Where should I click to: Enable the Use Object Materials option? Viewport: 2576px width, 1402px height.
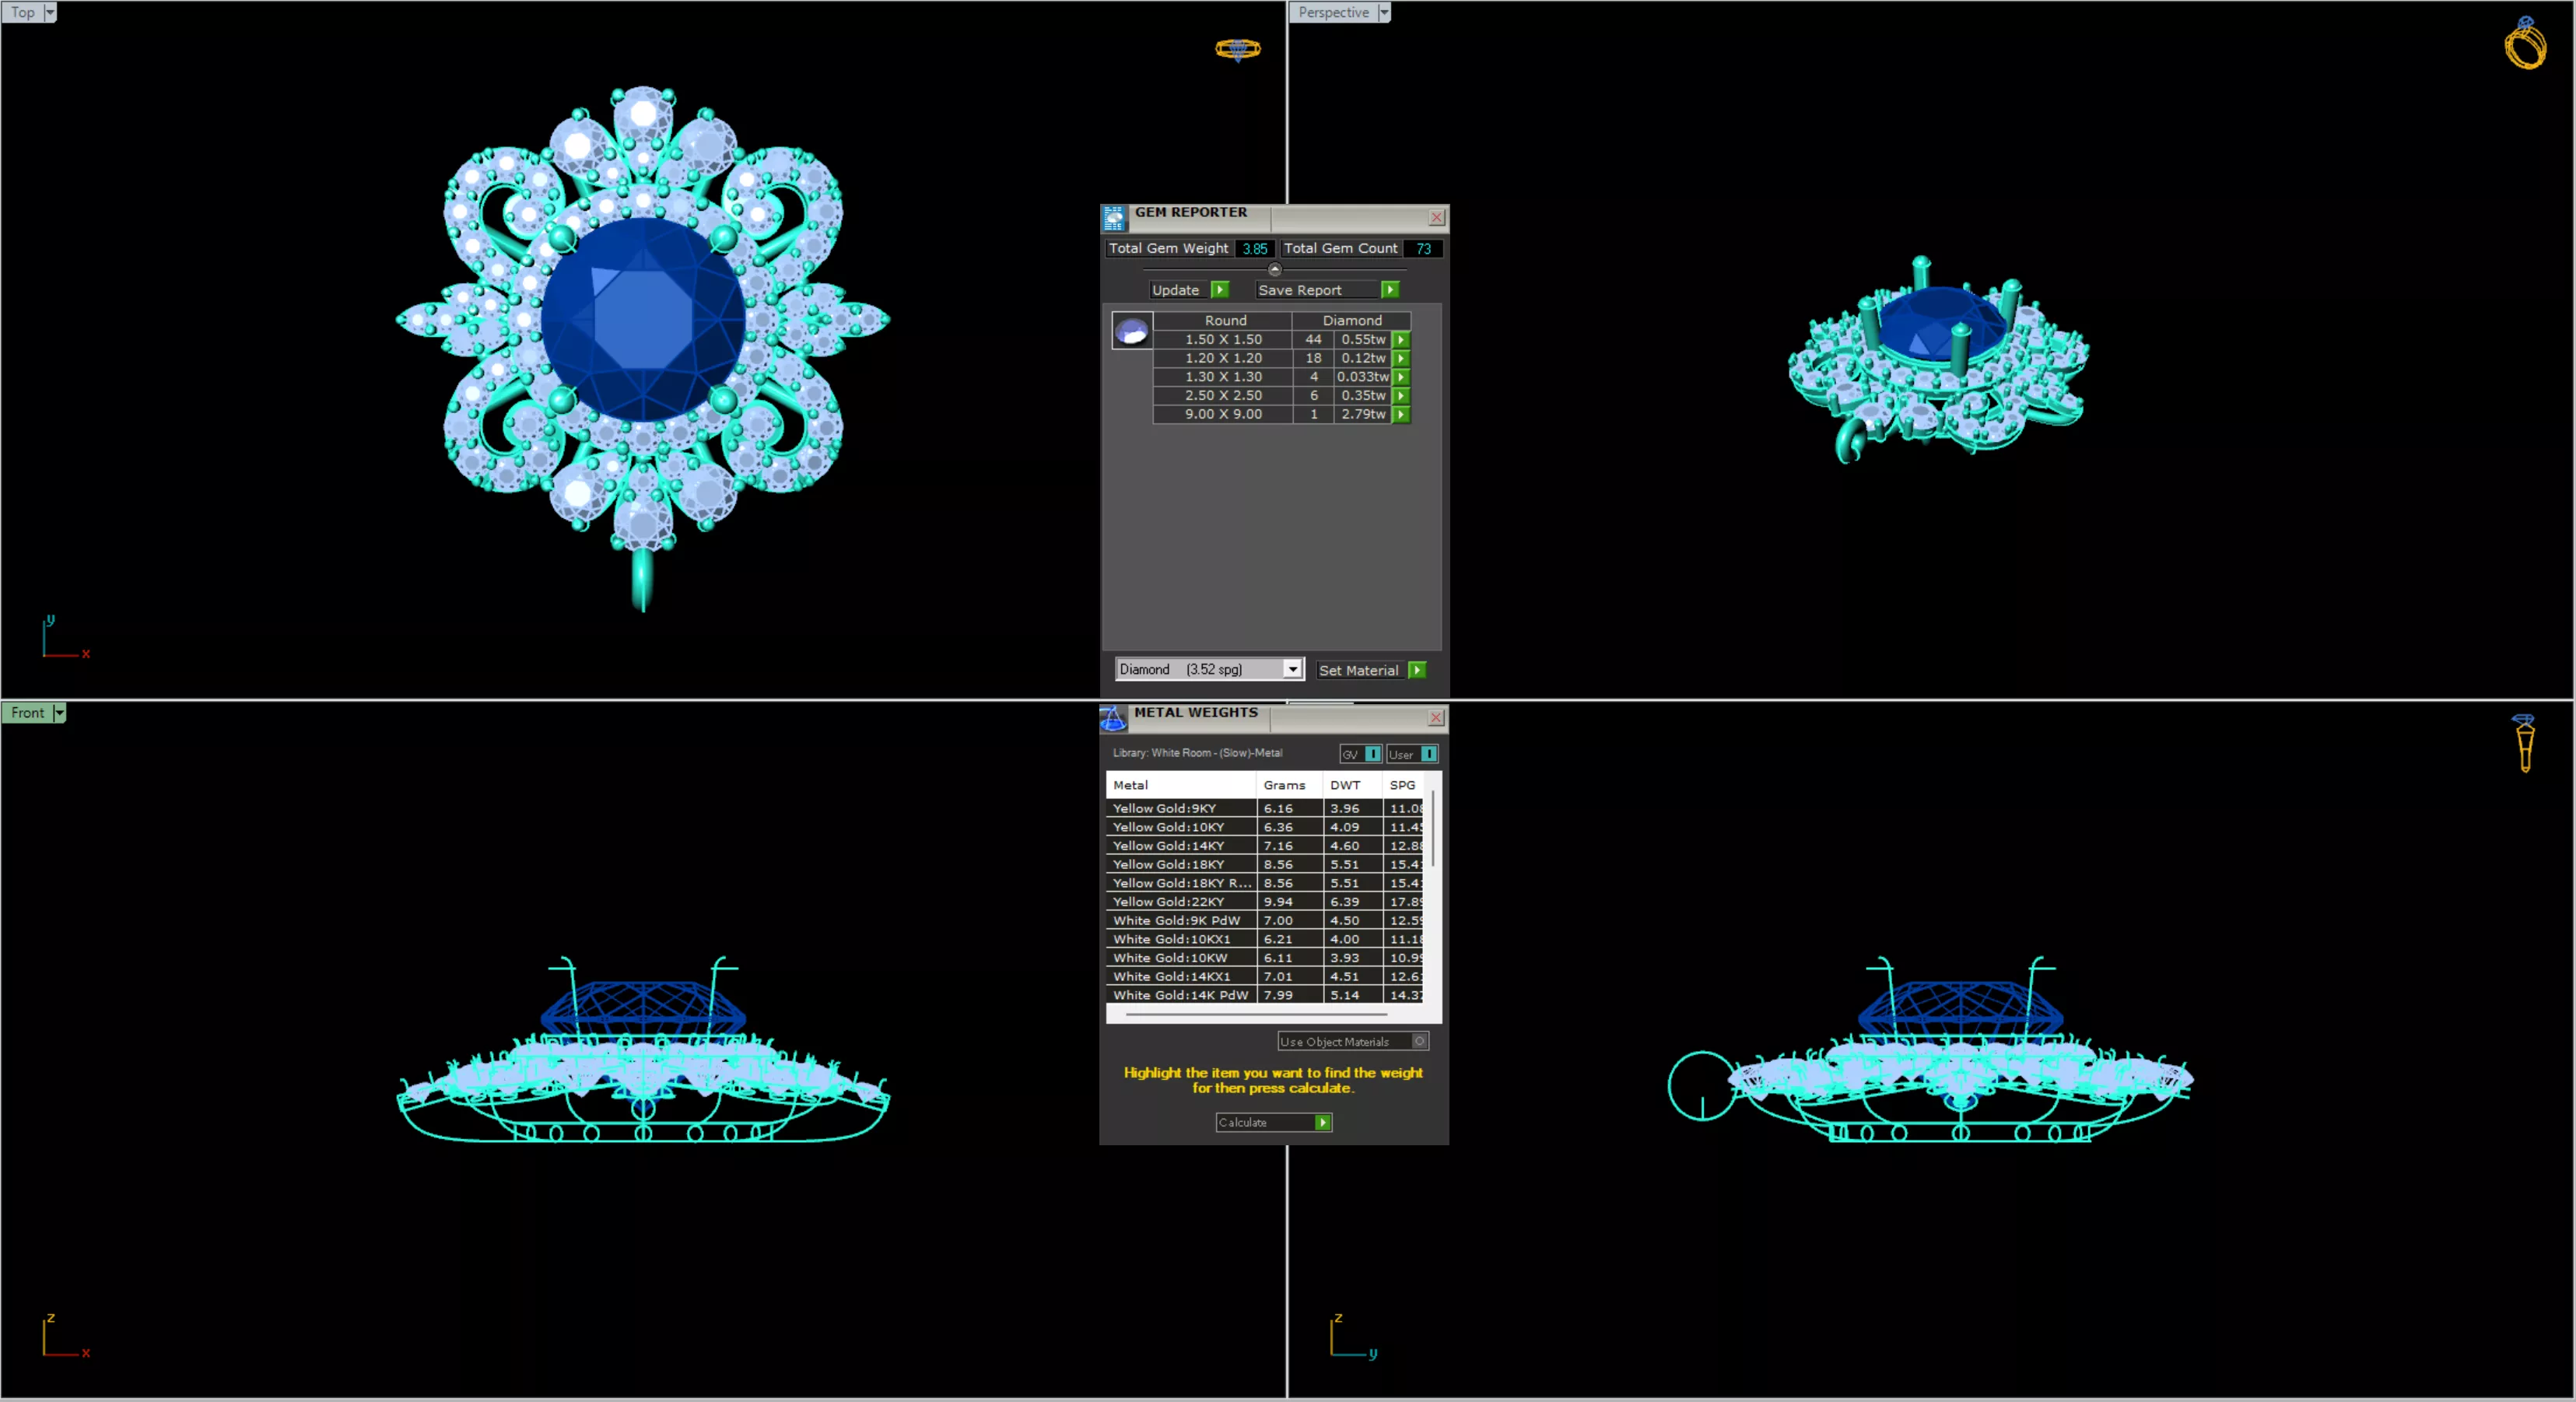pos(1419,1041)
